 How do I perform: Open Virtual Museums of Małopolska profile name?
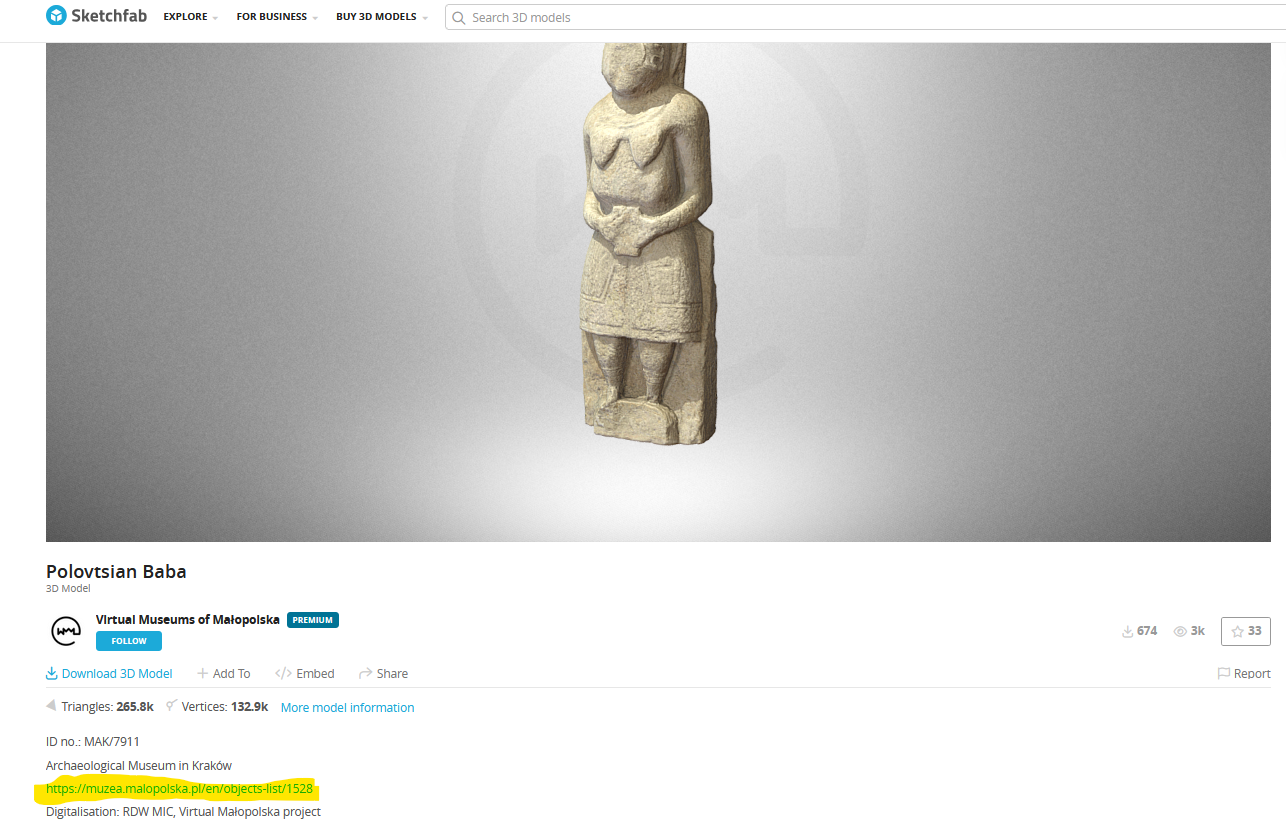pyautogui.click(x=187, y=620)
